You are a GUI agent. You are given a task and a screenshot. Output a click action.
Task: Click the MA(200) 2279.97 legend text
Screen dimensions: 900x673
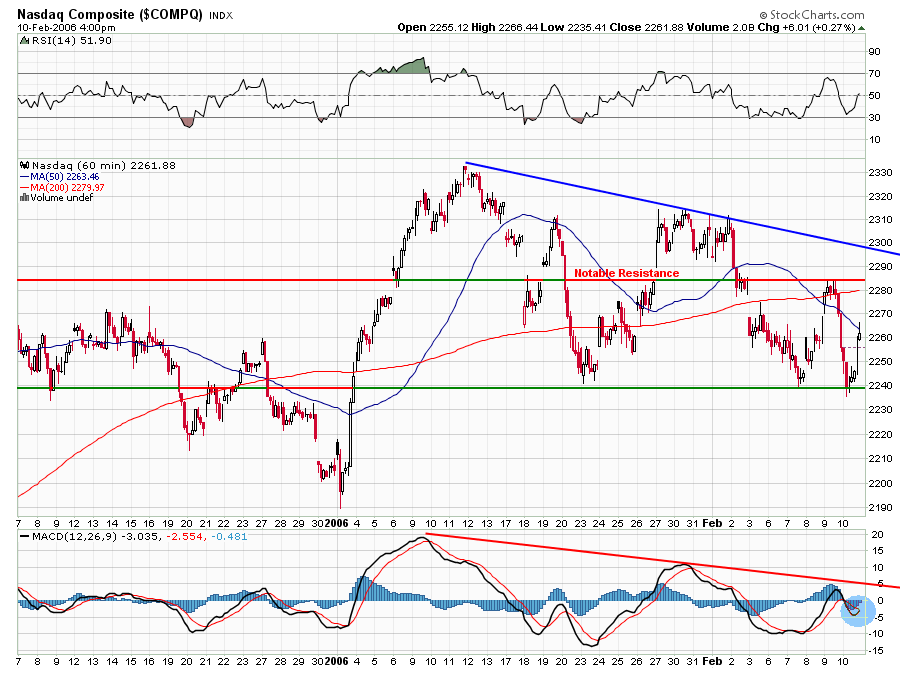67,188
